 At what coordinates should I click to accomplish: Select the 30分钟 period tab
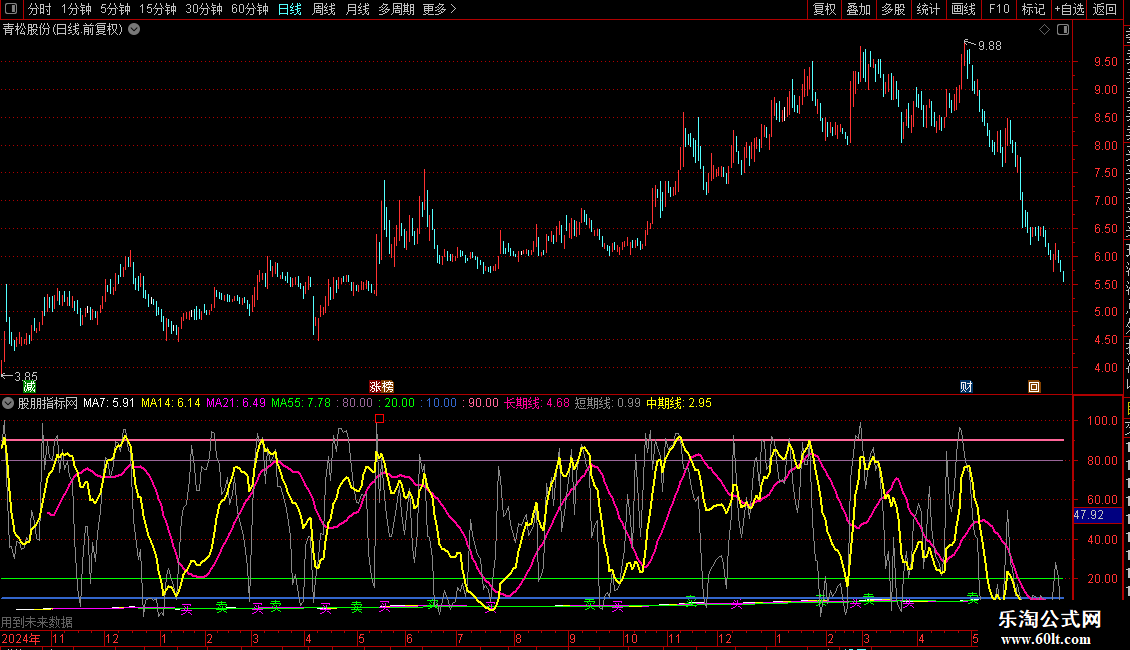(x=203, y=9)
